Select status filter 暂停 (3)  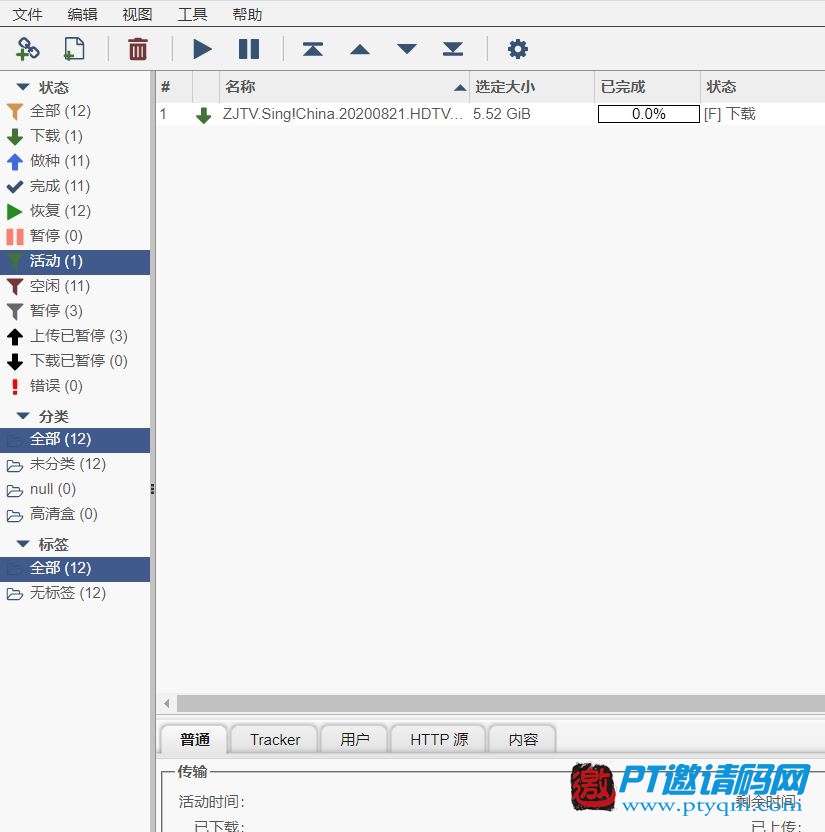[75, 311]
